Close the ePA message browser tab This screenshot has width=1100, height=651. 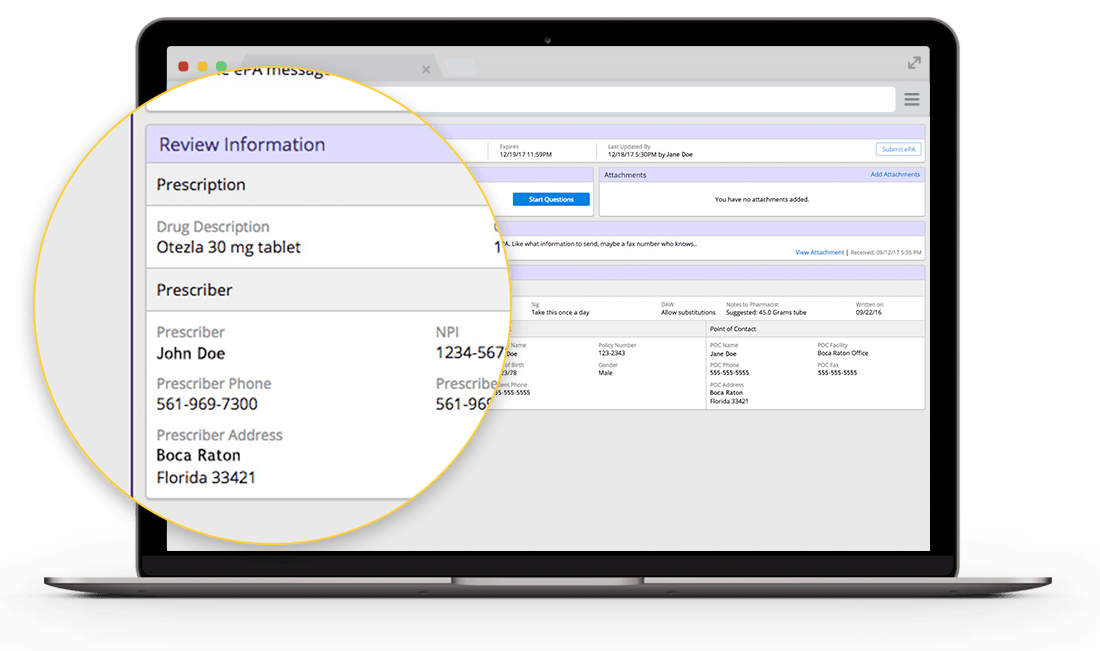(x=426, y=69)
